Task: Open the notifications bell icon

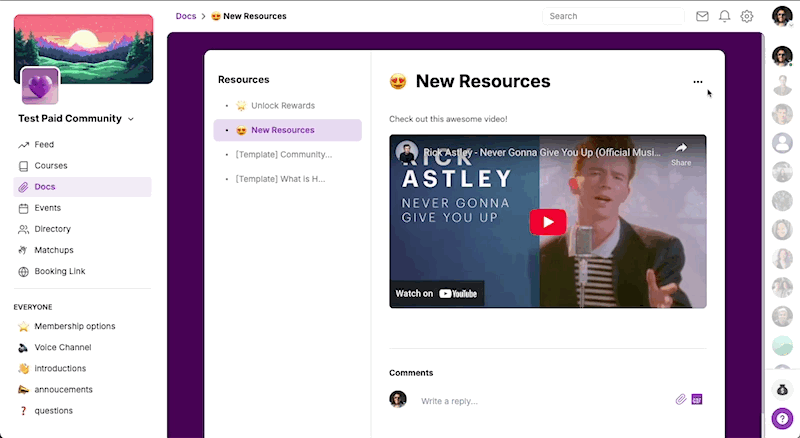Action: 724,16
